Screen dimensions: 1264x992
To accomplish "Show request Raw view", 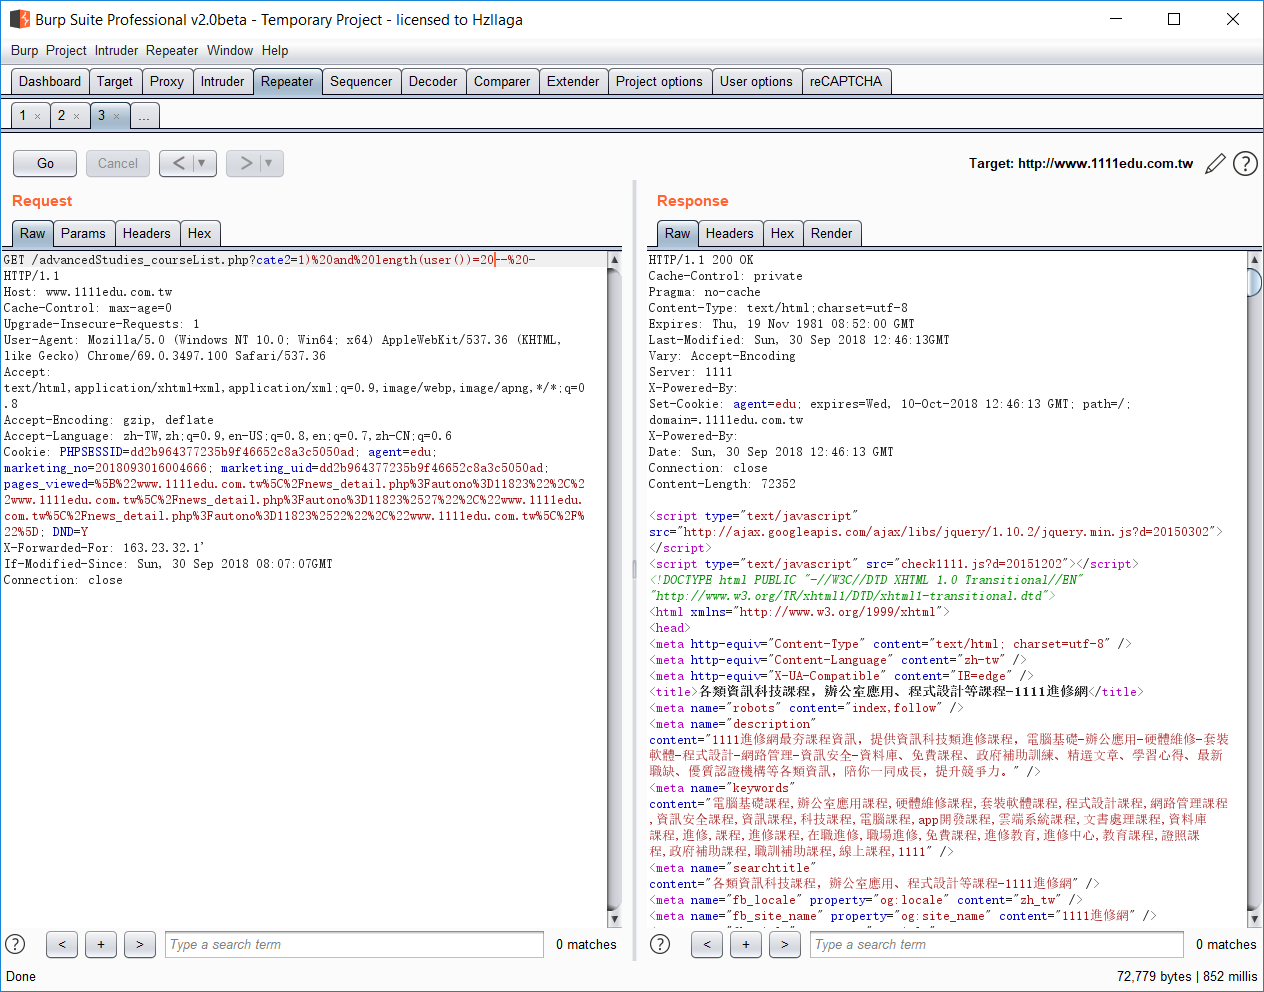I will [x=33, y=233].
